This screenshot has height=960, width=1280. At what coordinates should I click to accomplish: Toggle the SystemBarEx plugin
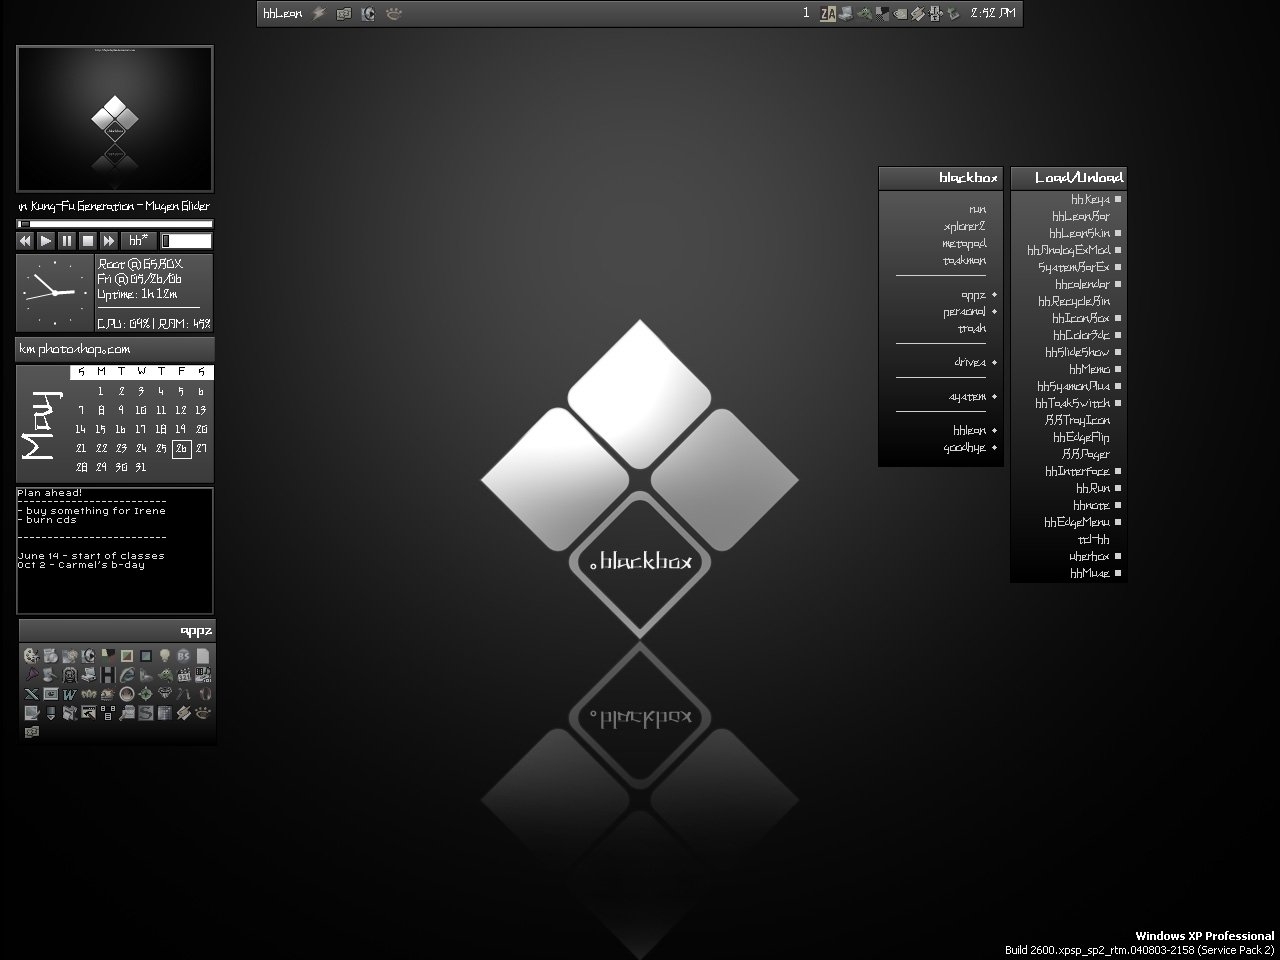point(1069,267)
